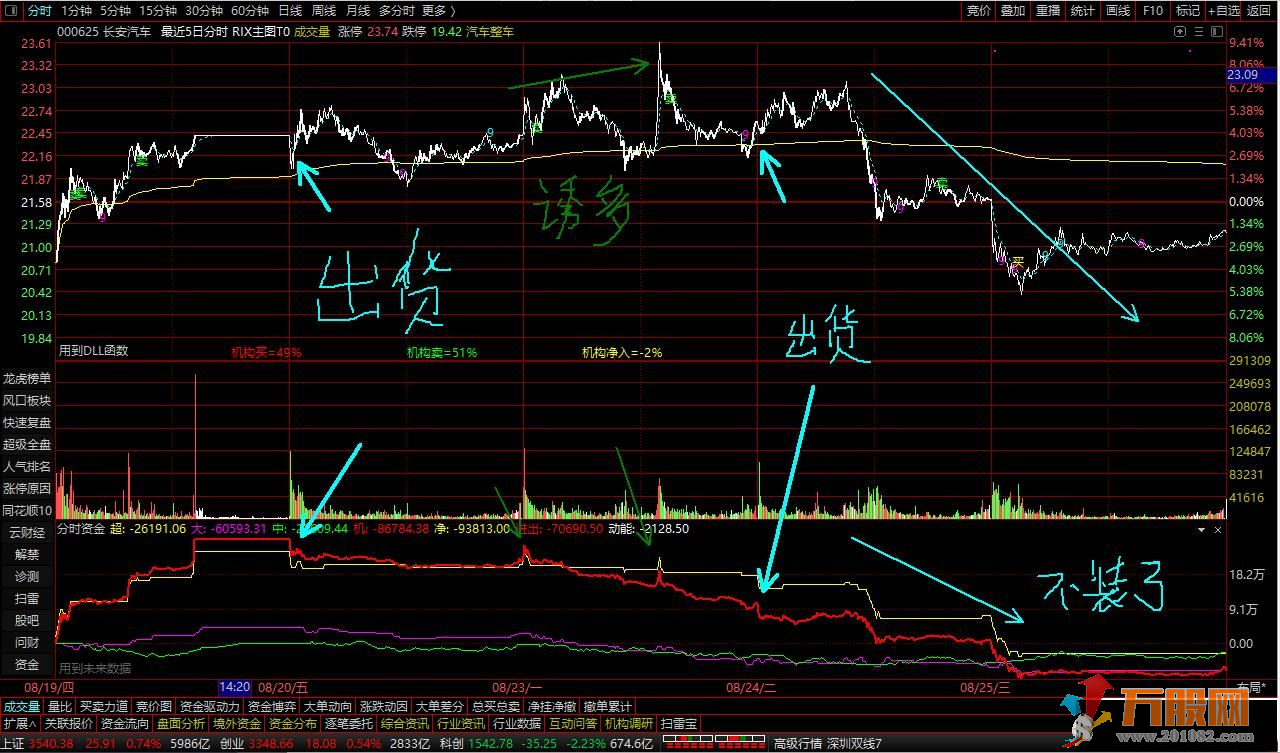This screenshot has width=1280, height=753.
Task: Open 人气排名 in the side panel
Action: 27,467
